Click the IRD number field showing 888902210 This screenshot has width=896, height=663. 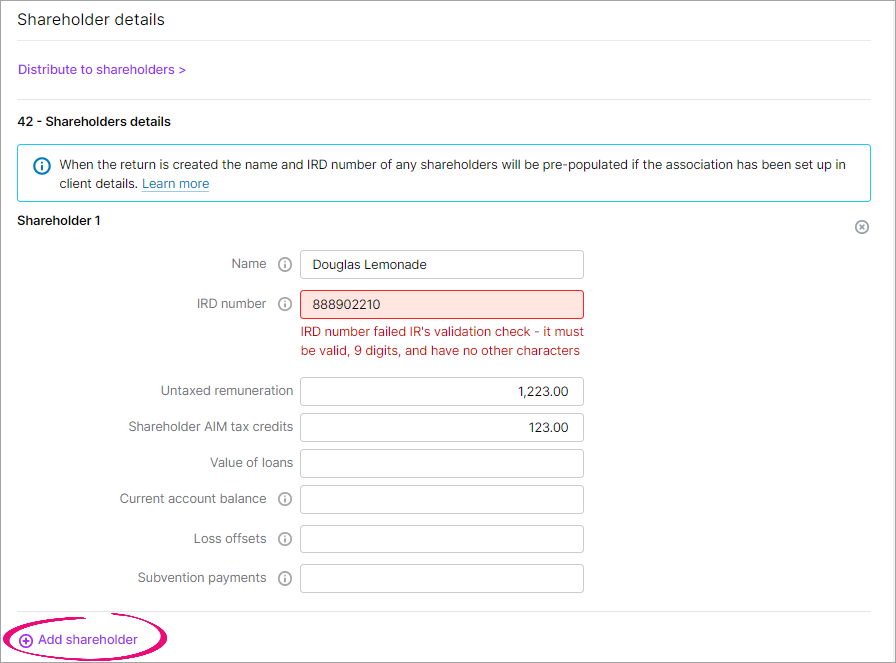coord(442,304)
